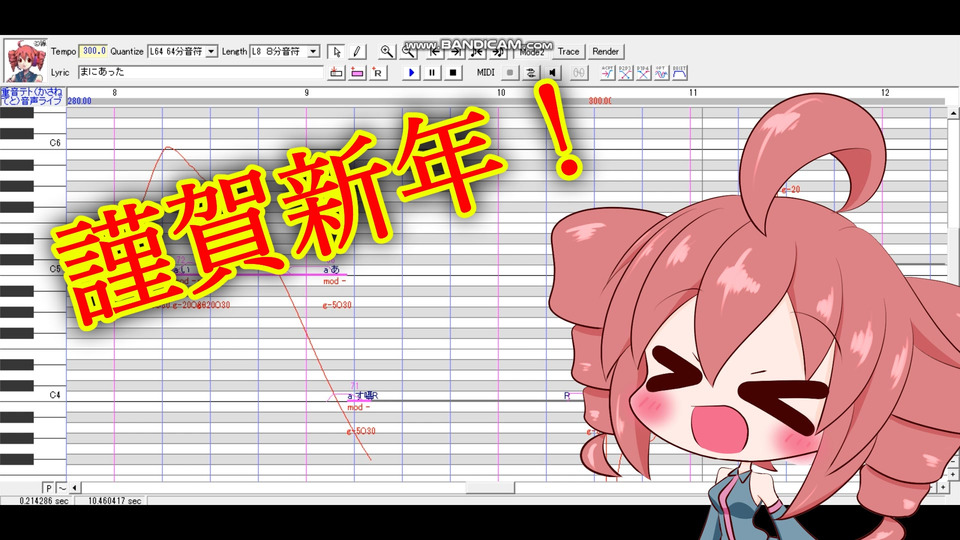
Task: Click the pink insert lyric note icon
Action: pos(357,73)
